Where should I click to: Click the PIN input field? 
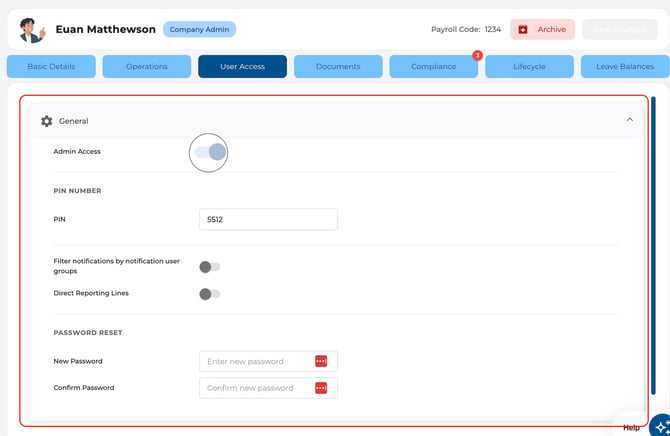(x=268, y=219)
